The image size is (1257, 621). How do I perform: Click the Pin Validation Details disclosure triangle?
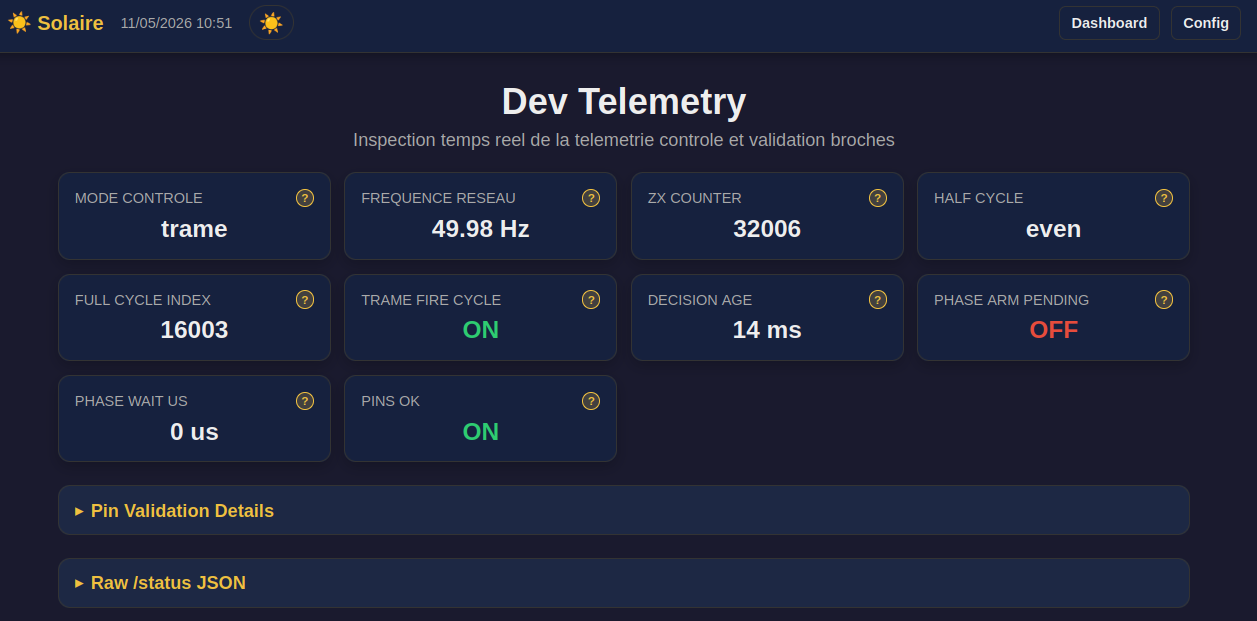(x=79, y=511)
